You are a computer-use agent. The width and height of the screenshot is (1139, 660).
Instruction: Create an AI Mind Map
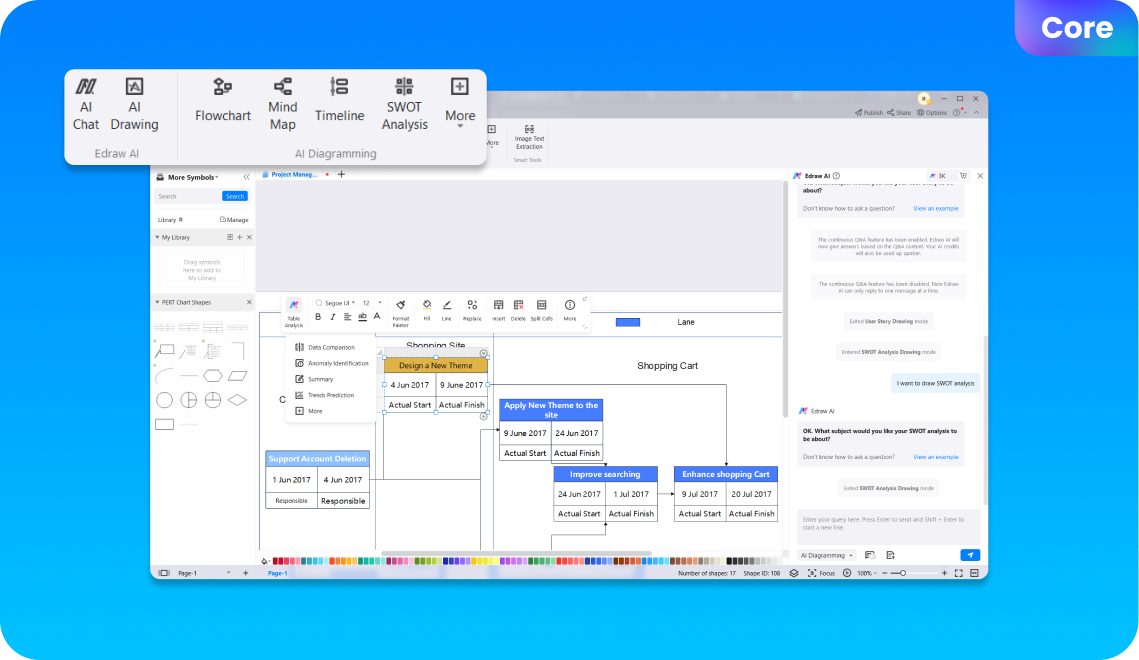click(x=283, y=105)
